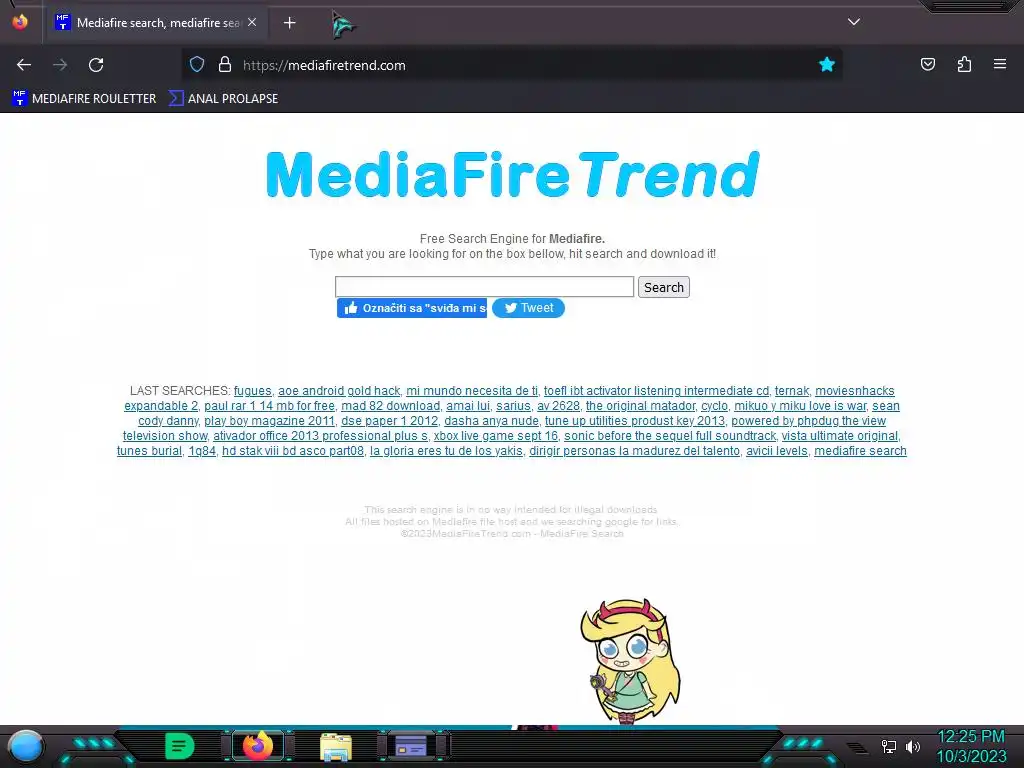Open the "mediafire search" link
1024x768 pixels.
860,451
